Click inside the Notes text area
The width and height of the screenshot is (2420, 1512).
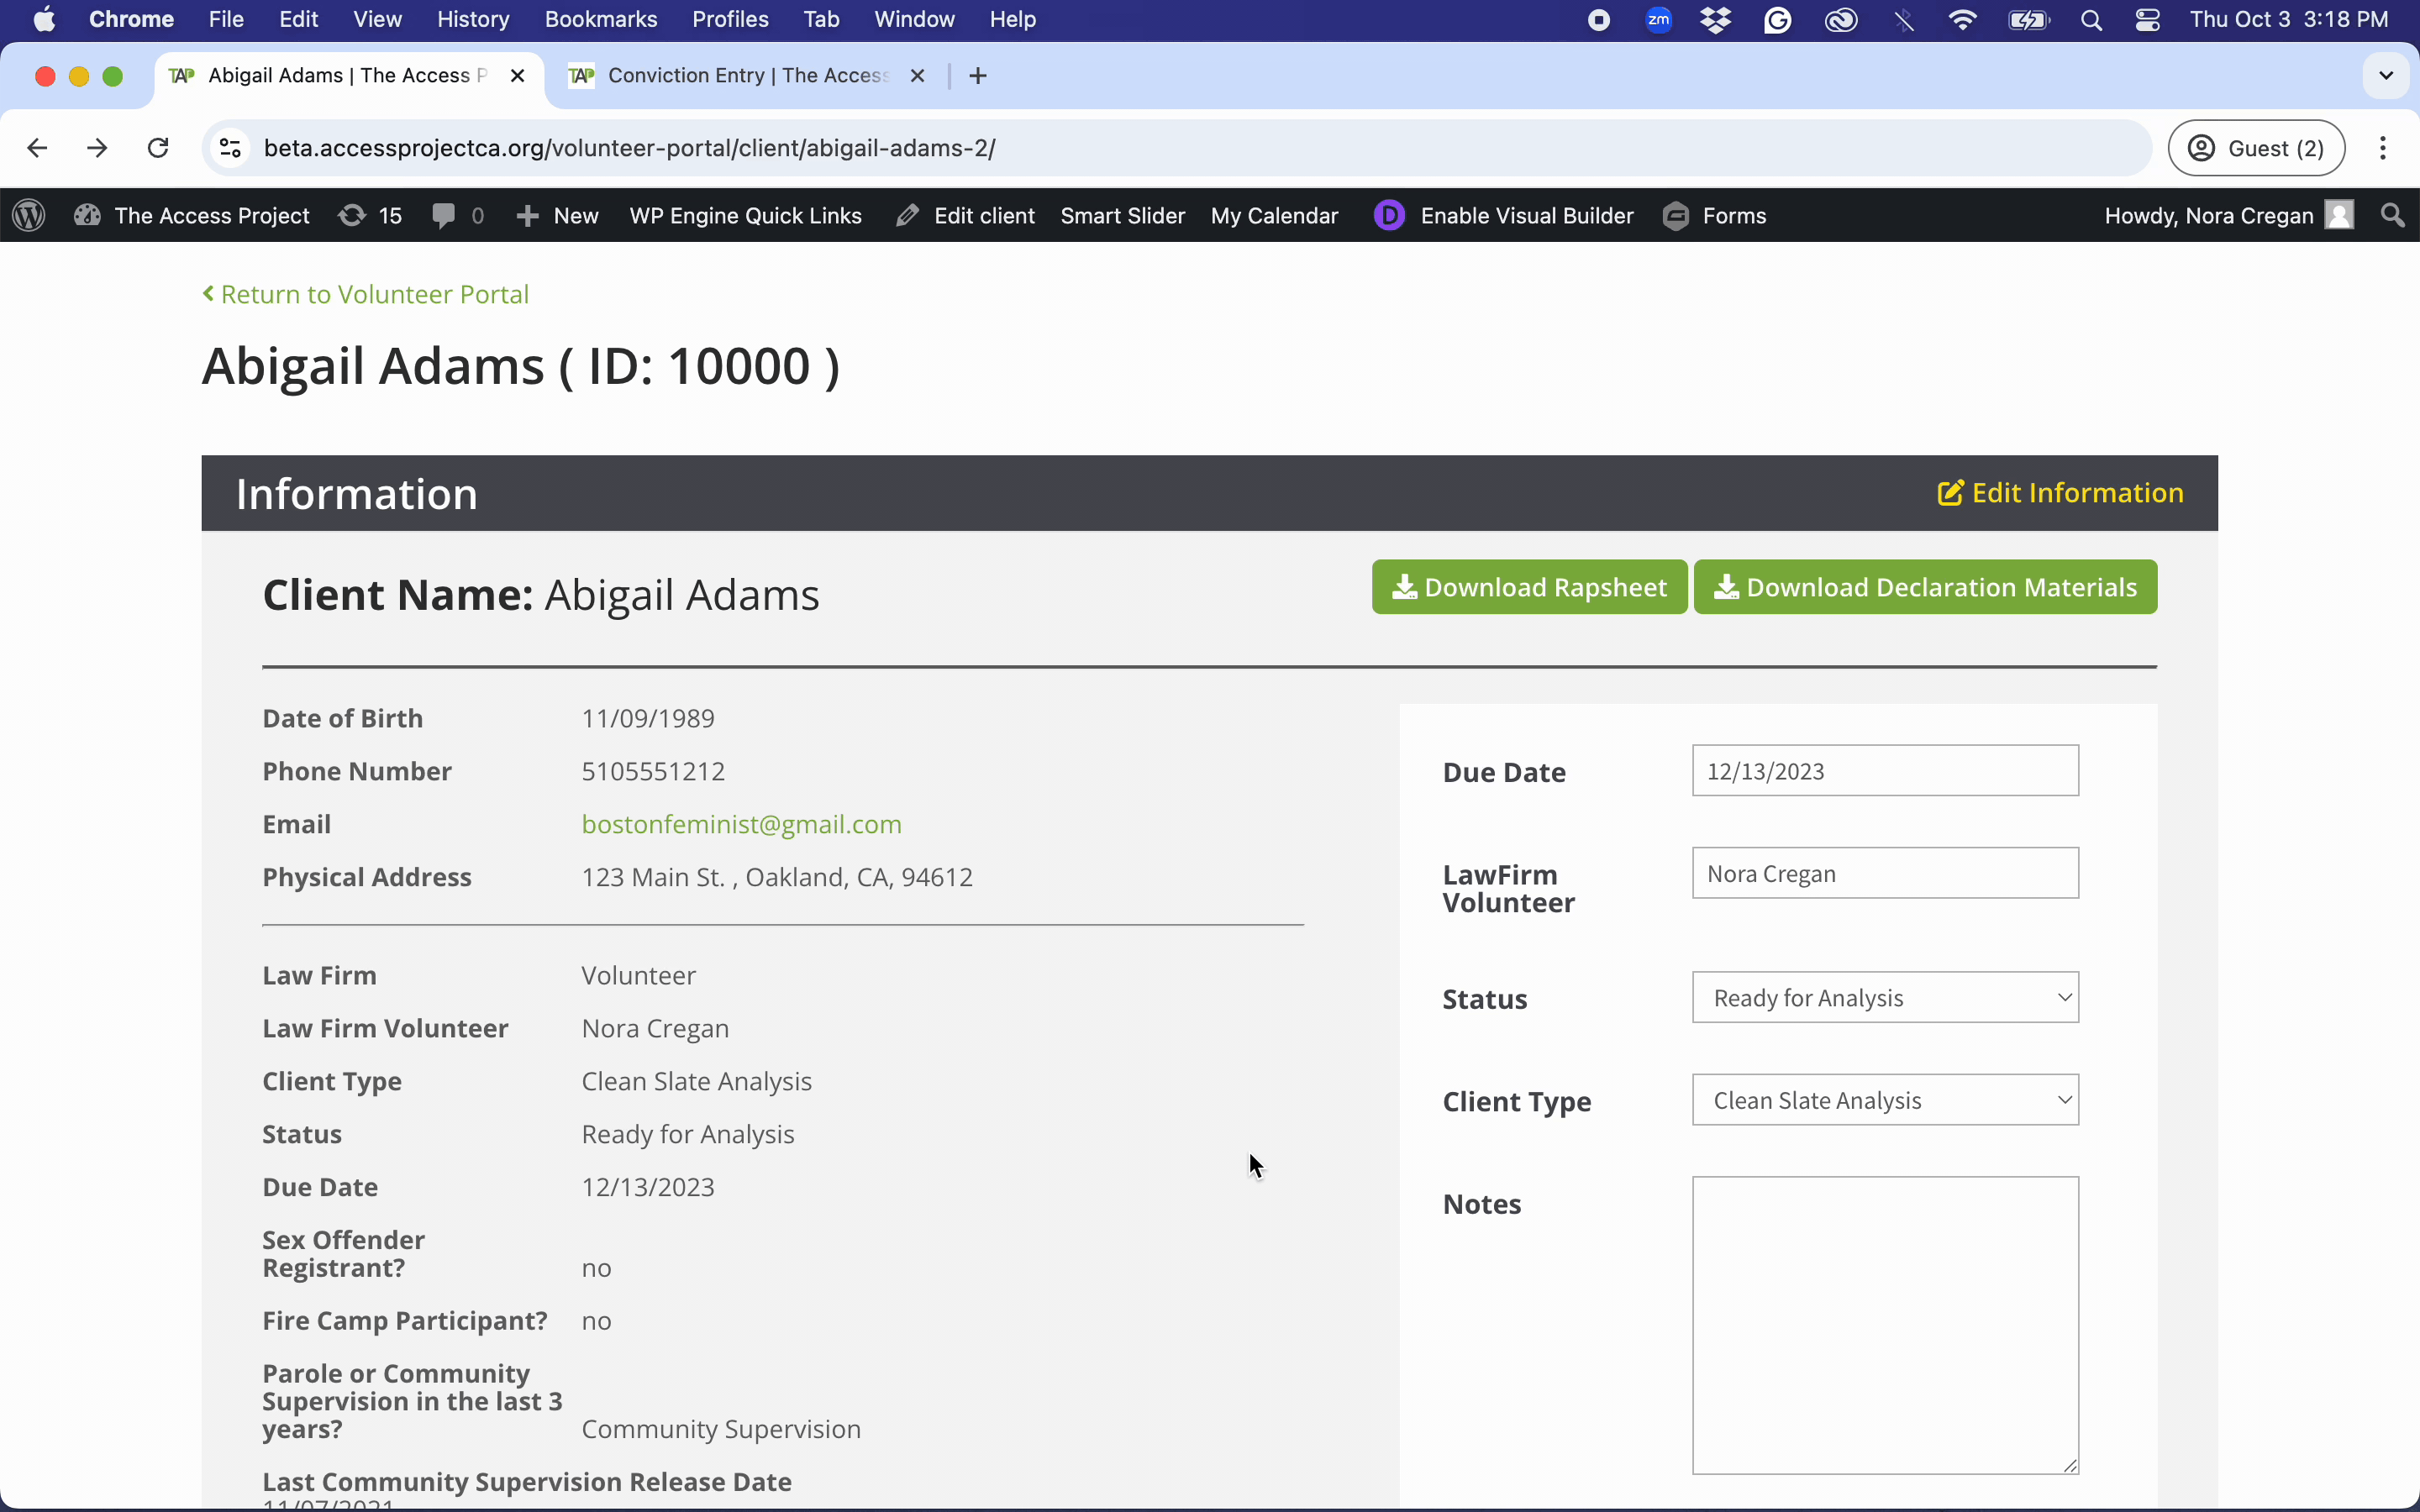coord(1884,1324)
